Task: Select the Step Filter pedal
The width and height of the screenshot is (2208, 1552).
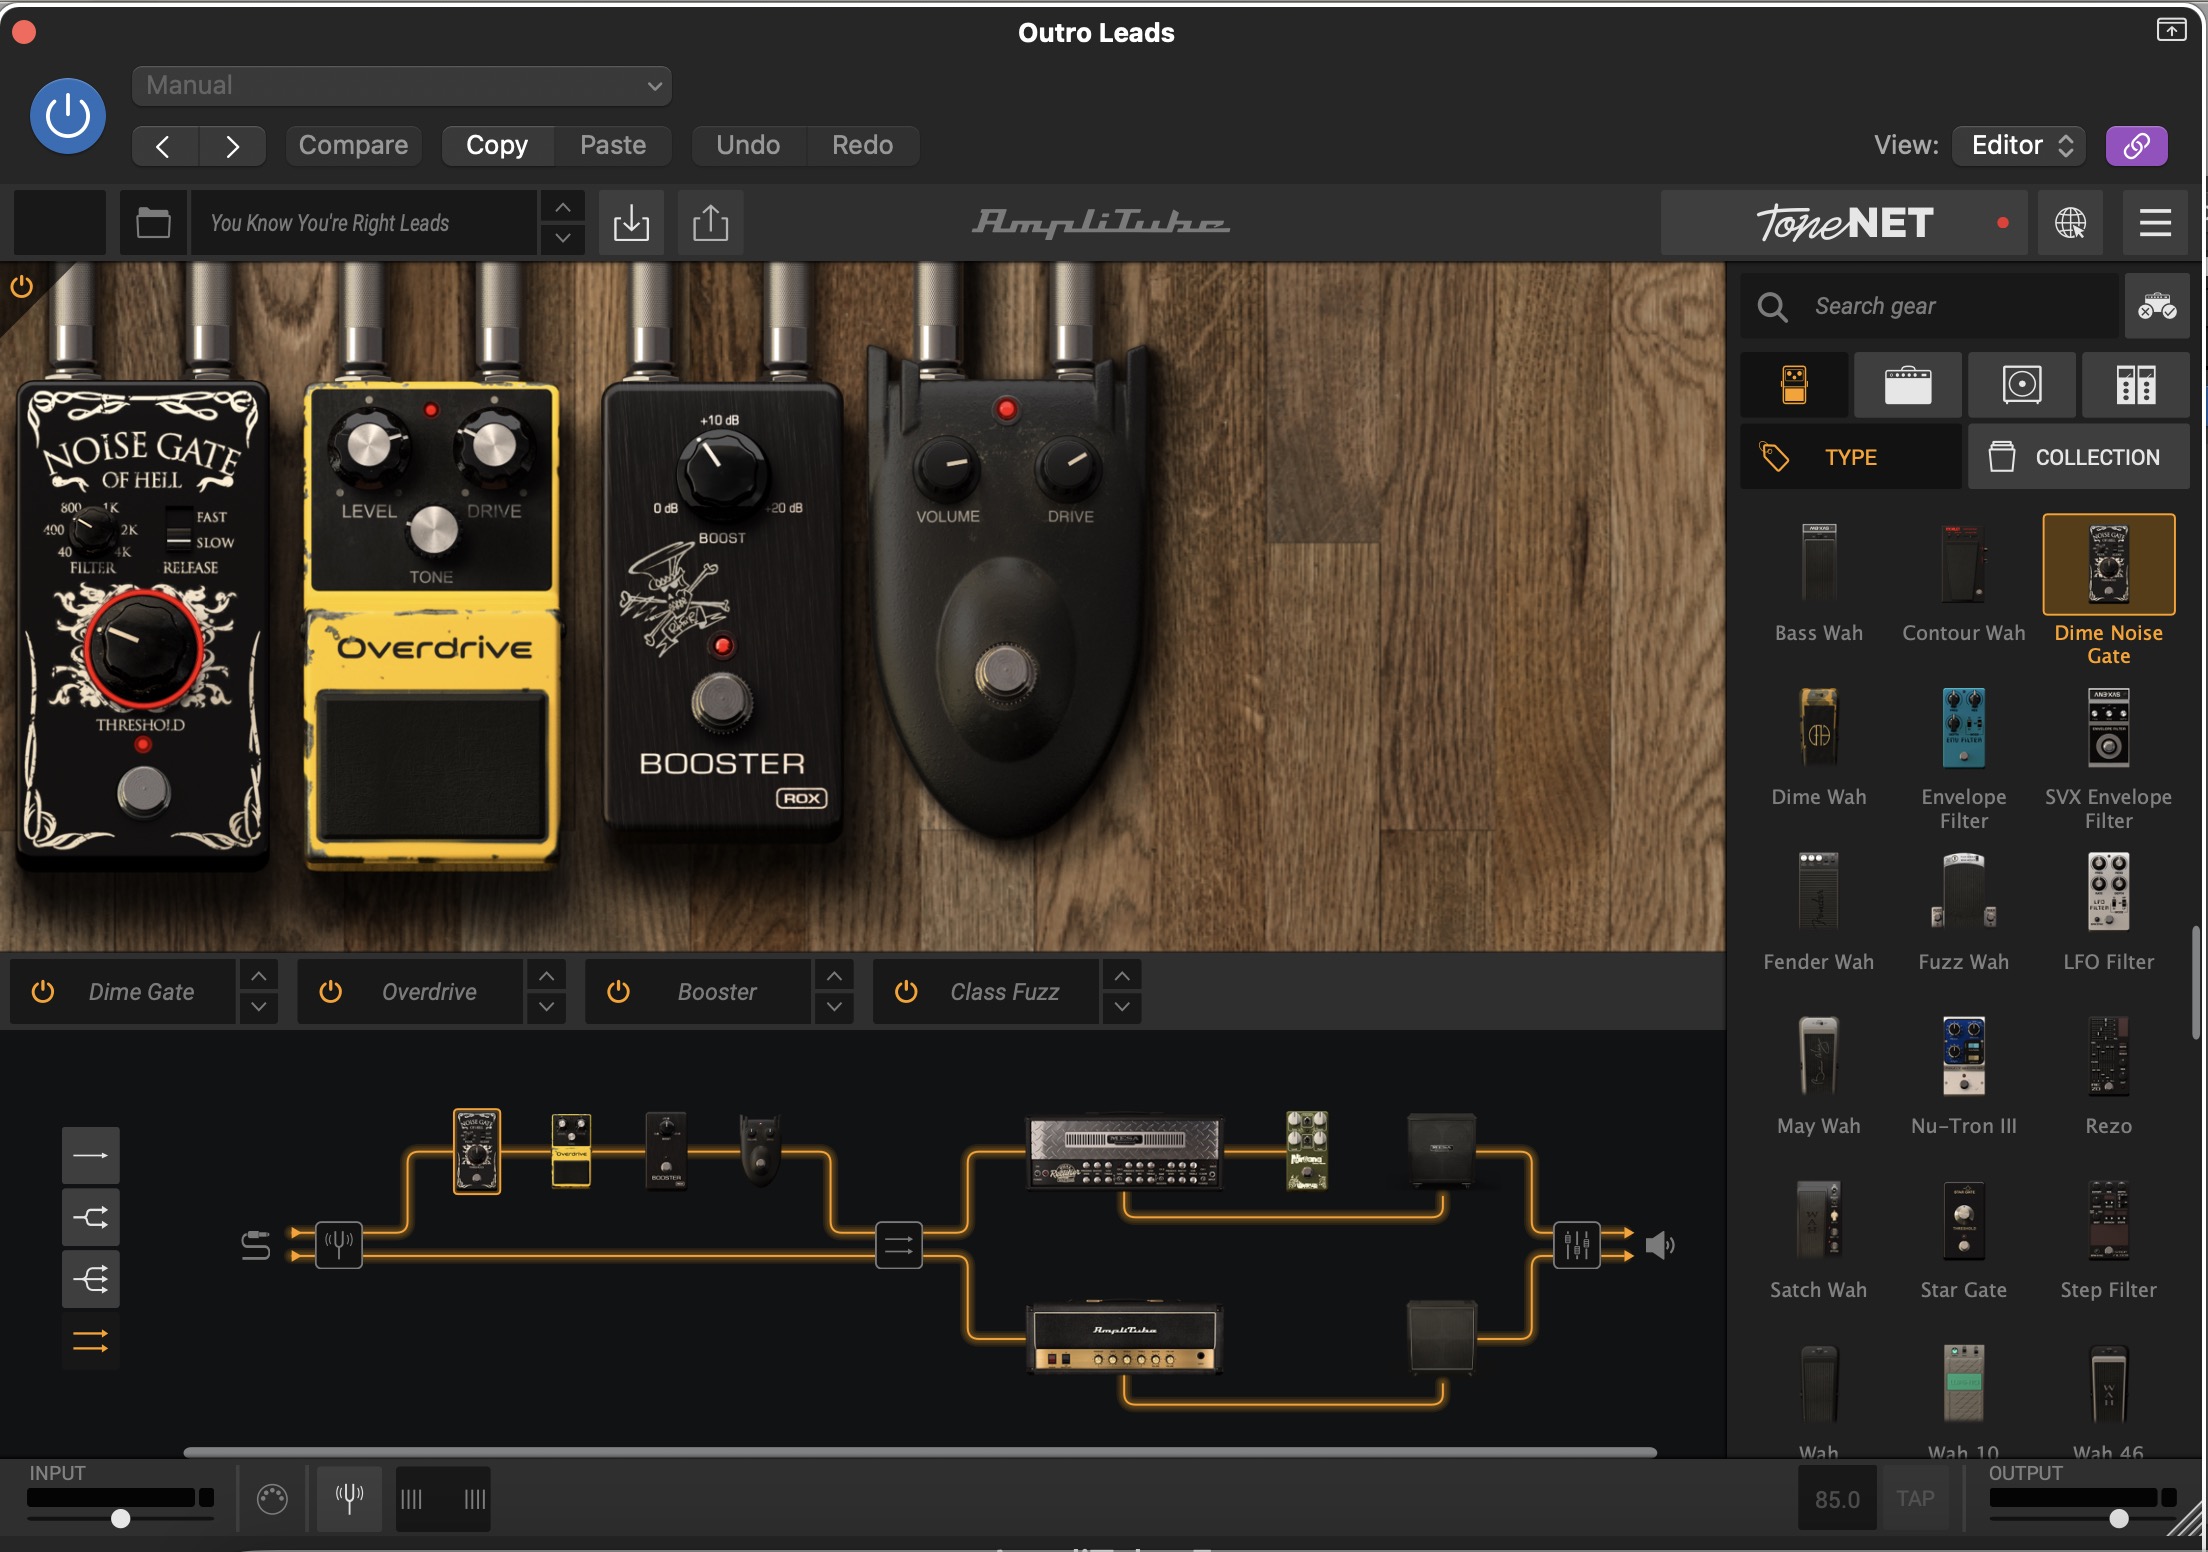Action: coord(2109,1239)
